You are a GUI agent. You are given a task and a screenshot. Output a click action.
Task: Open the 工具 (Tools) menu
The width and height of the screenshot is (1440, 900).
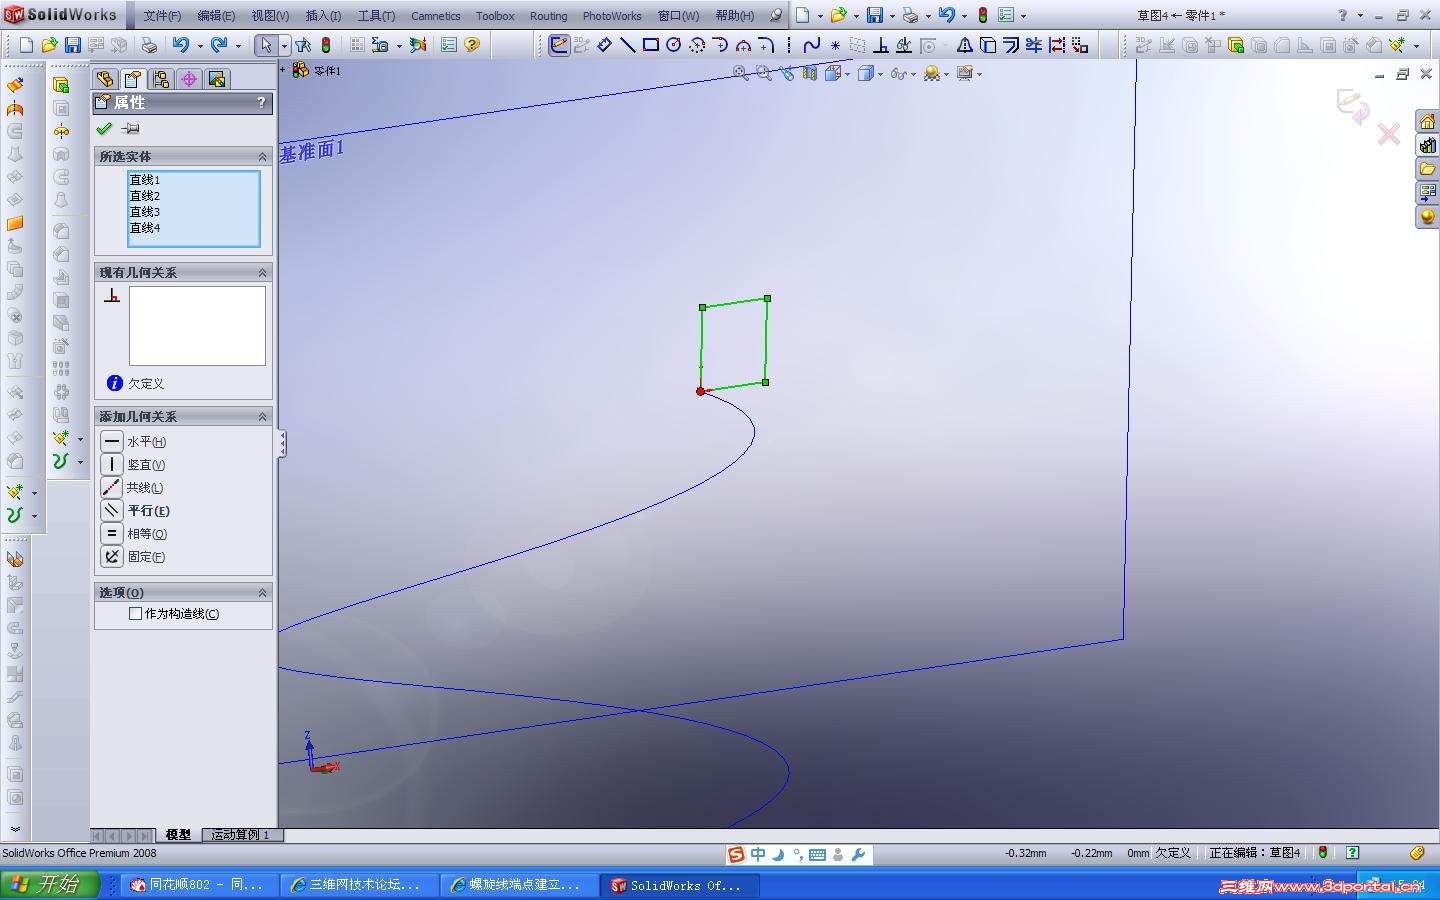[376, 16]
